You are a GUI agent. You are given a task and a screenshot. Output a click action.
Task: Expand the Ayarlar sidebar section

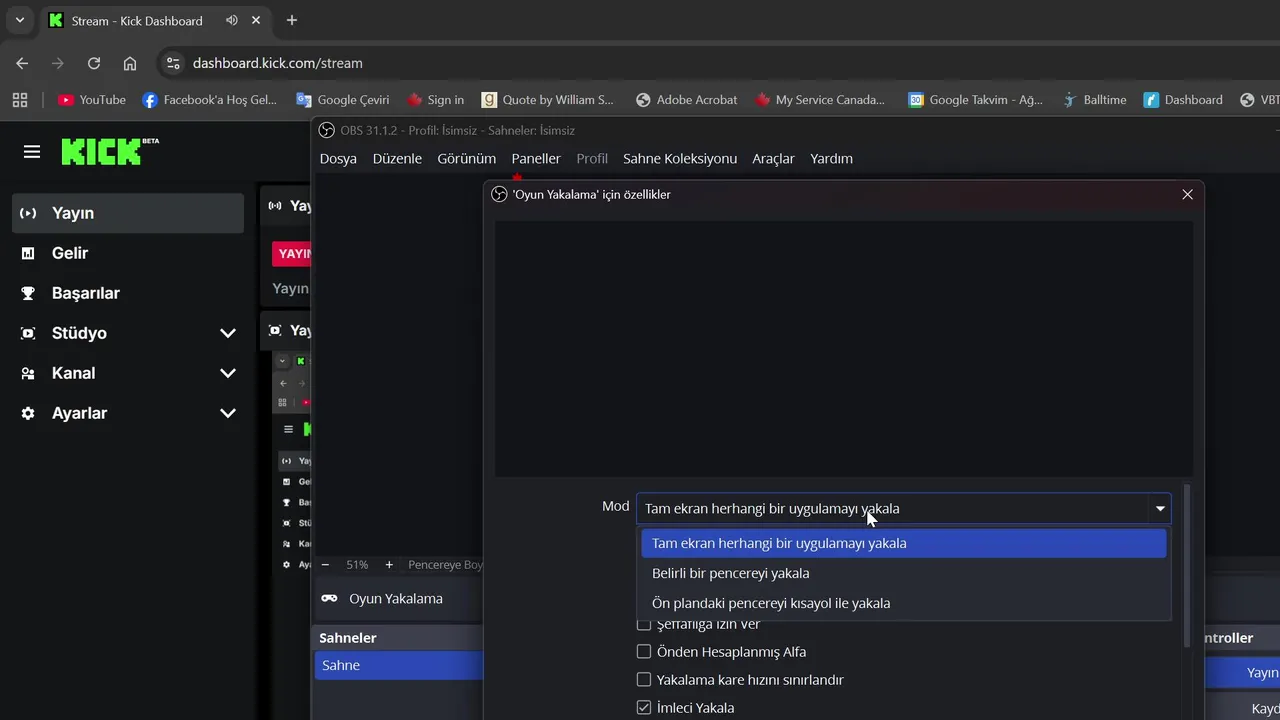pyautogui.click(x=228, y=413)
